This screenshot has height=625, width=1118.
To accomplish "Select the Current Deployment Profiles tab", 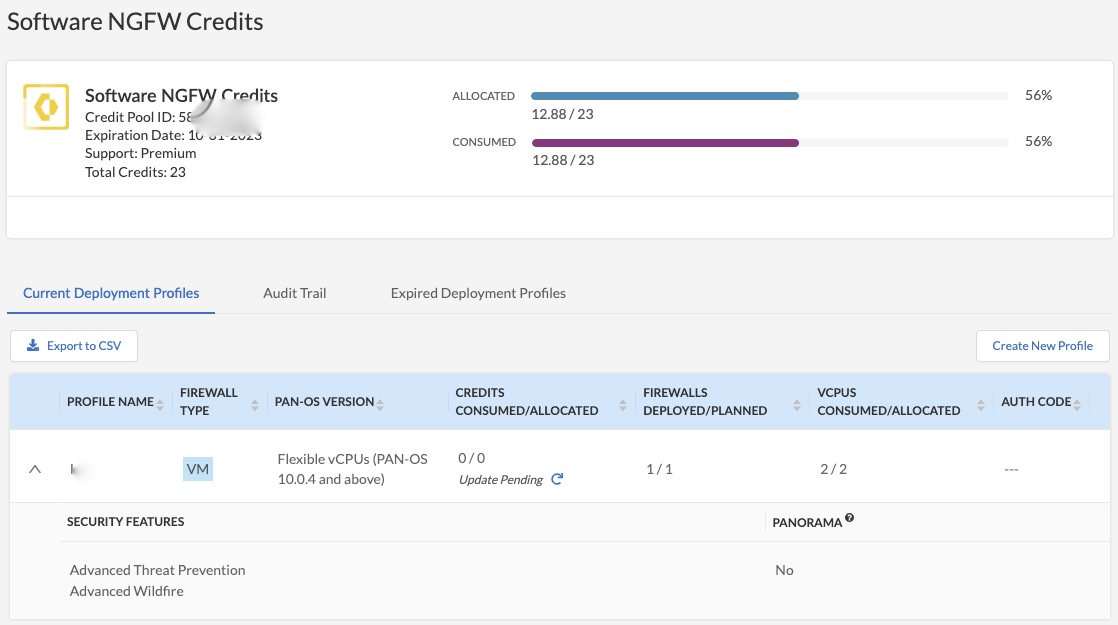I will (x=111, y=293).
